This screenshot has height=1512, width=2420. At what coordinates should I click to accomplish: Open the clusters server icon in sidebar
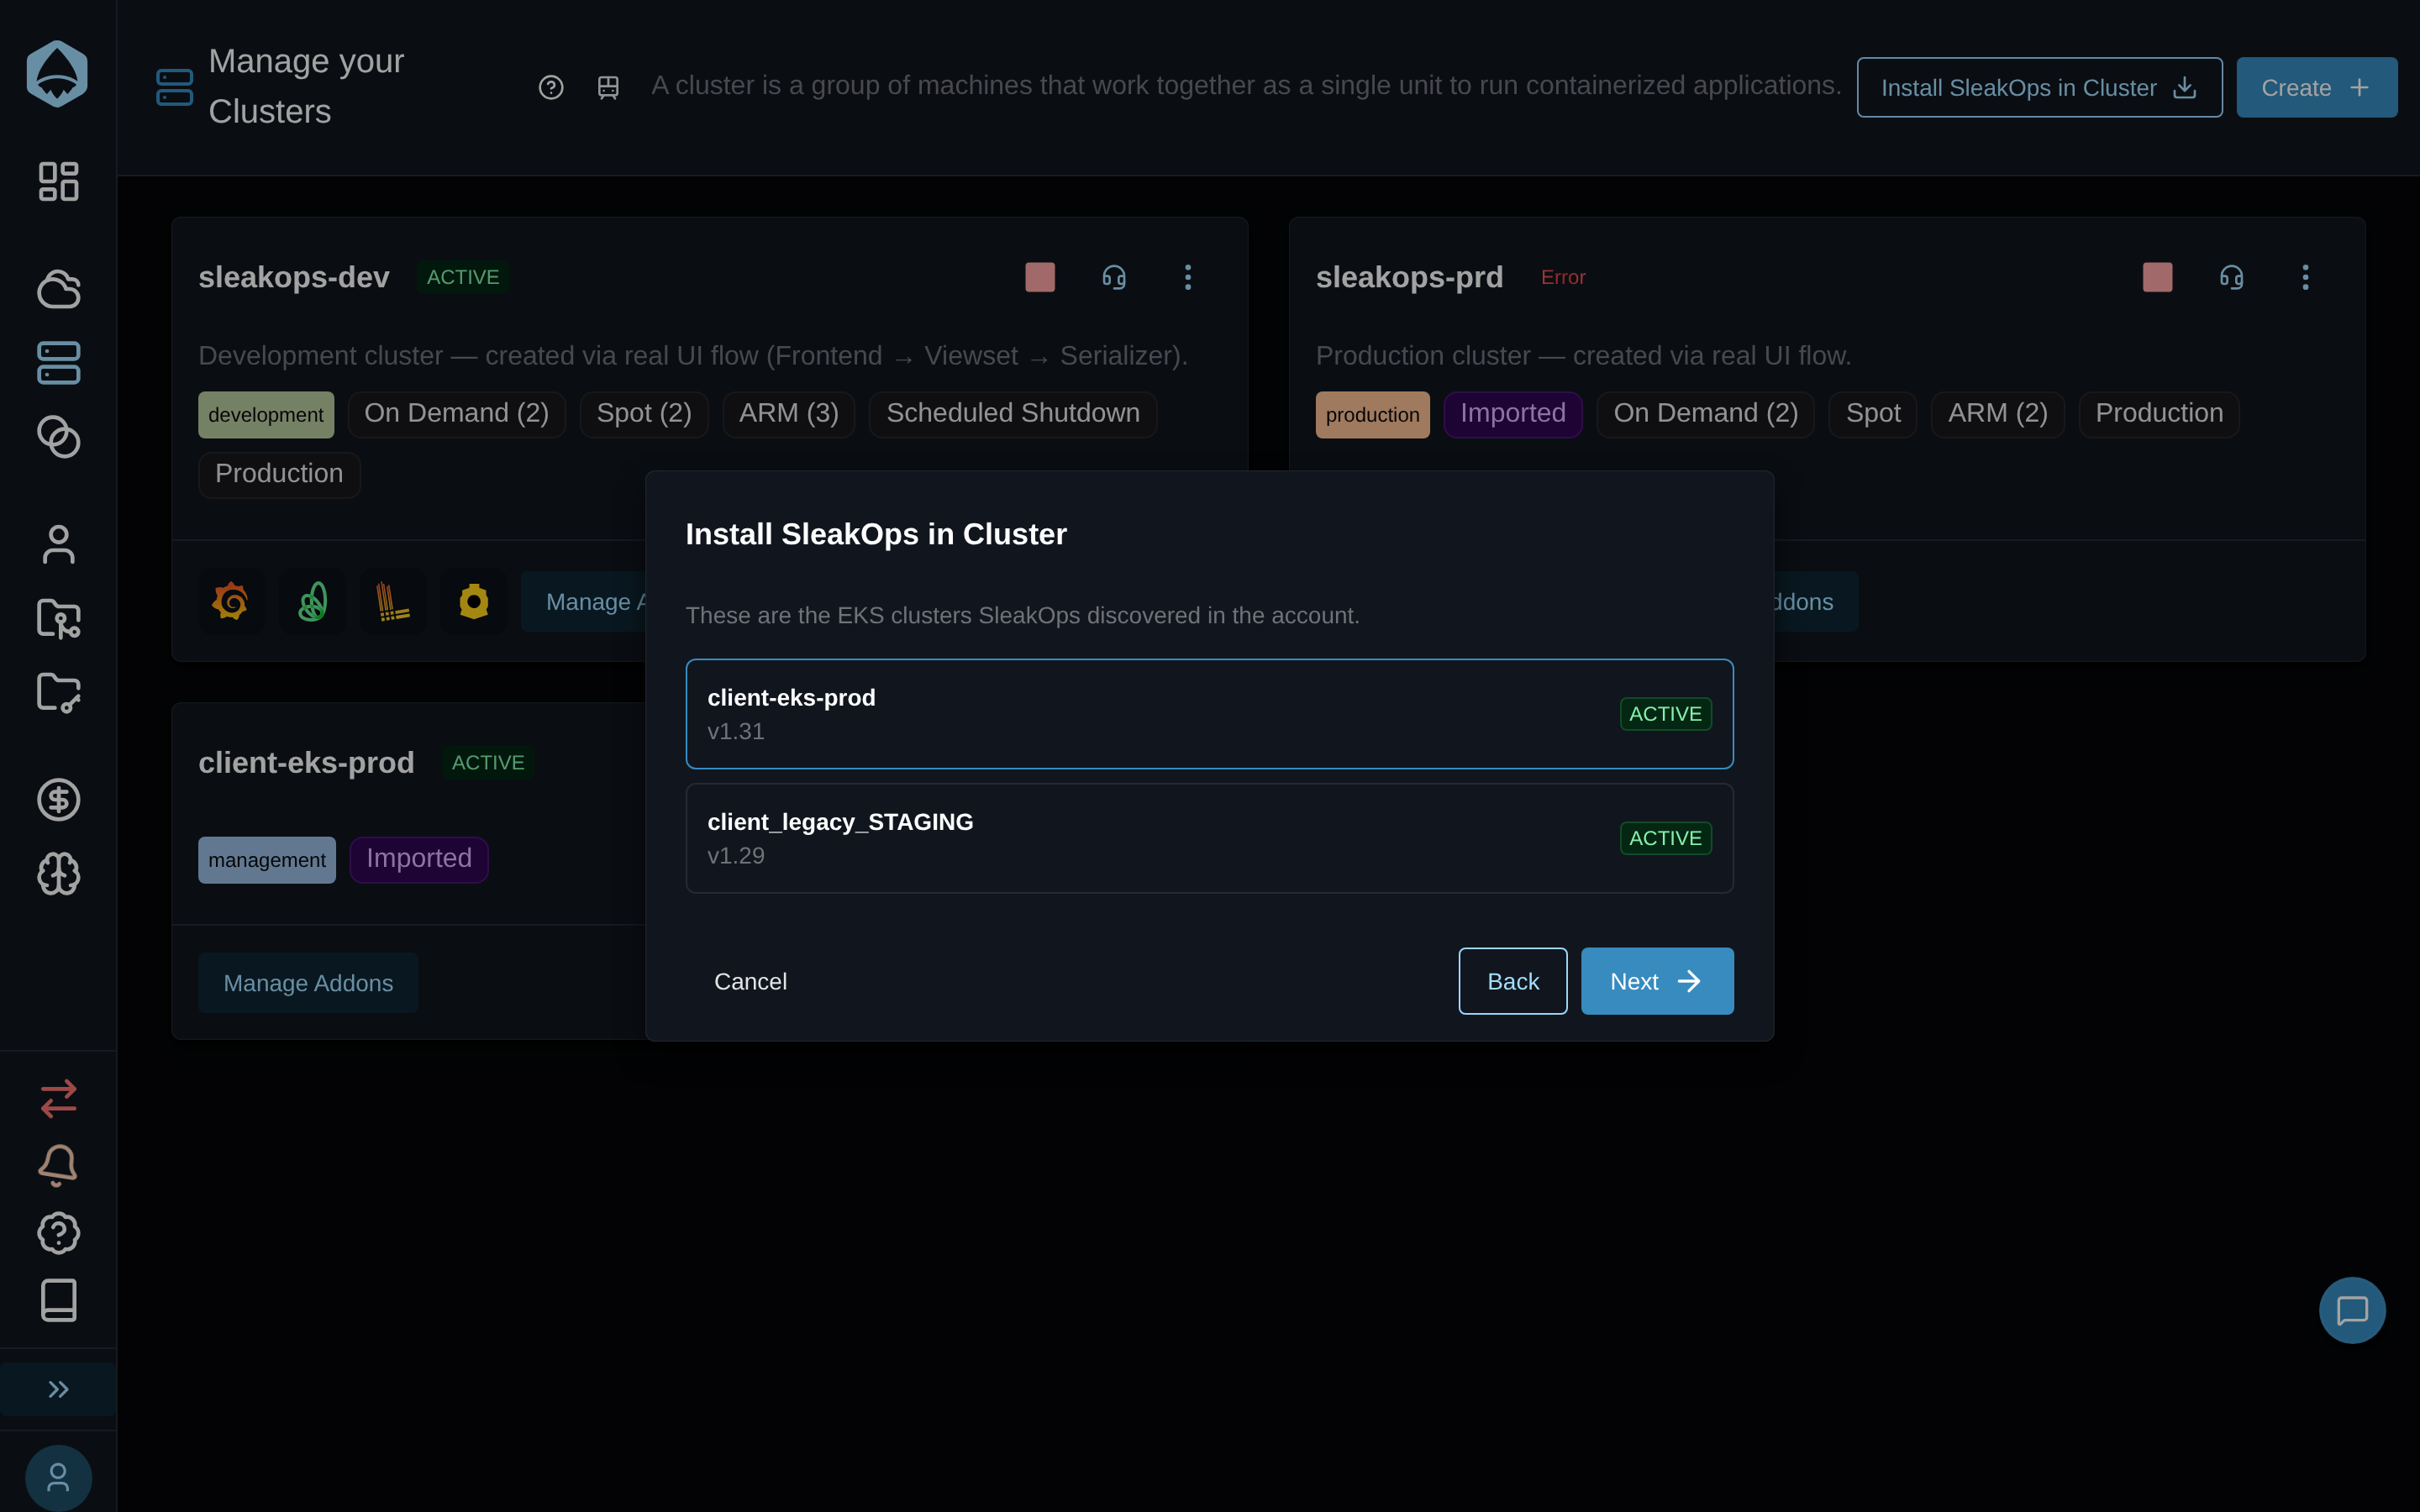[x=58, y=363]
